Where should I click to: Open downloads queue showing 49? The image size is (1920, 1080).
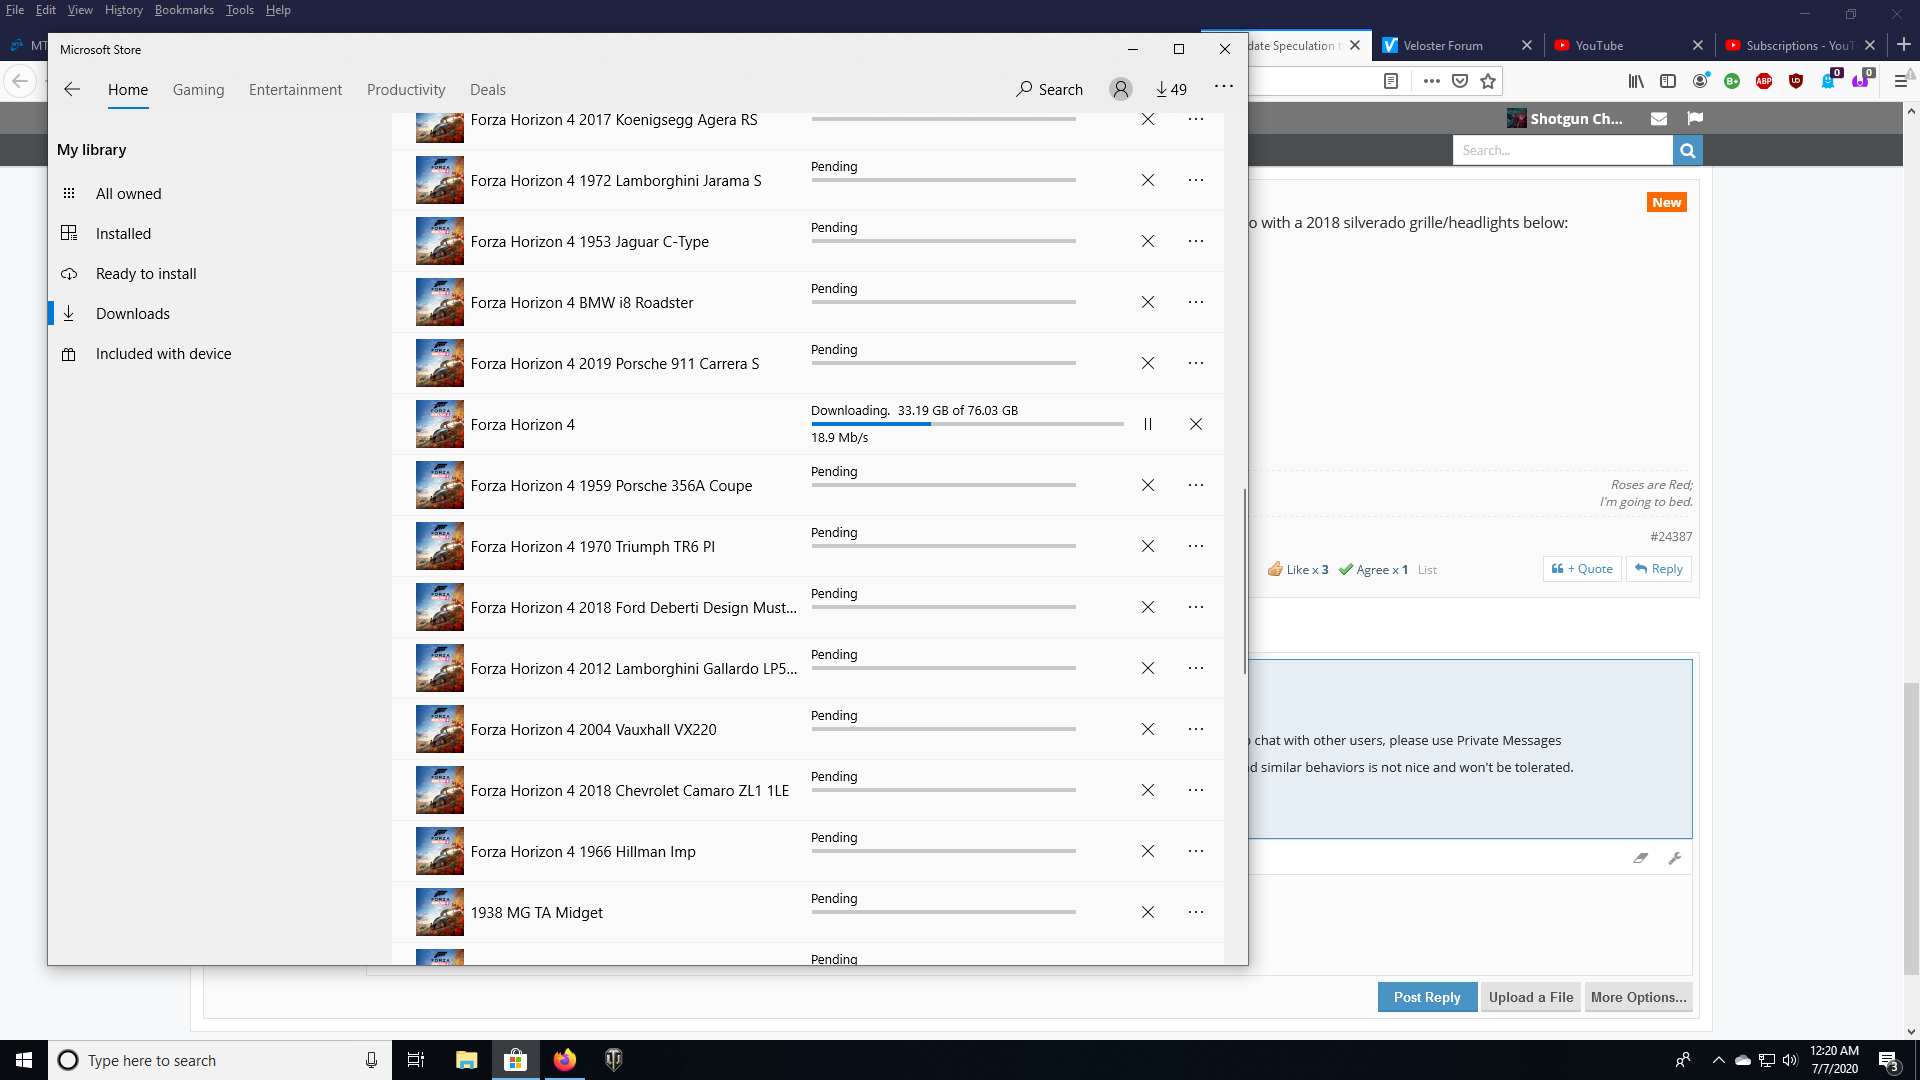[1171, 89]
